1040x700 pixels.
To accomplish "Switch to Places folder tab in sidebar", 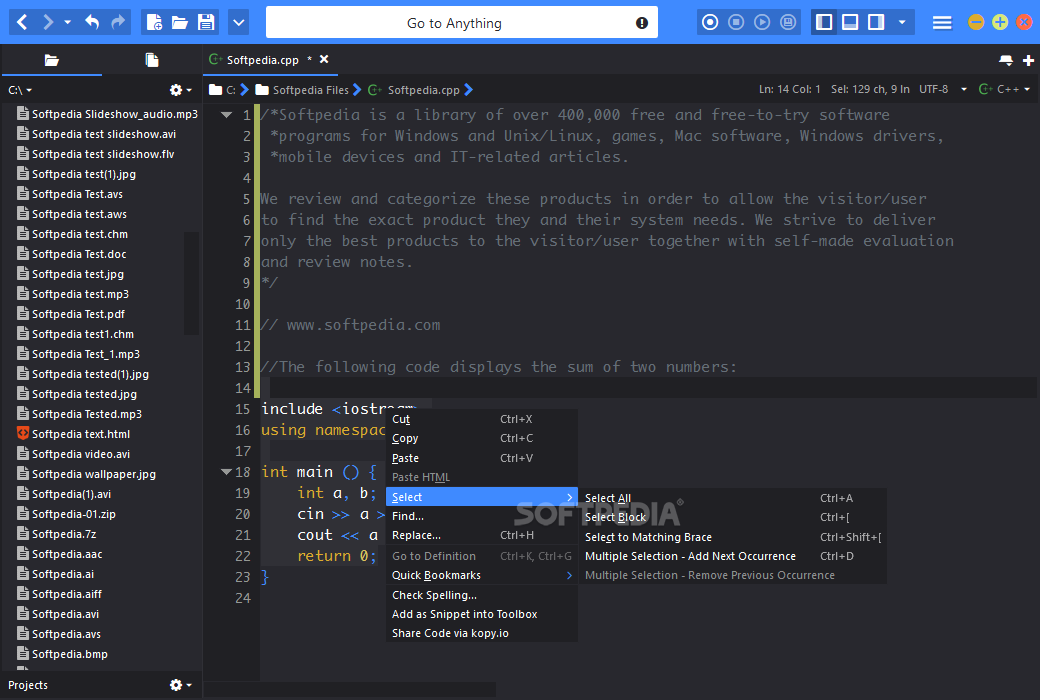I will pos(52,60).
